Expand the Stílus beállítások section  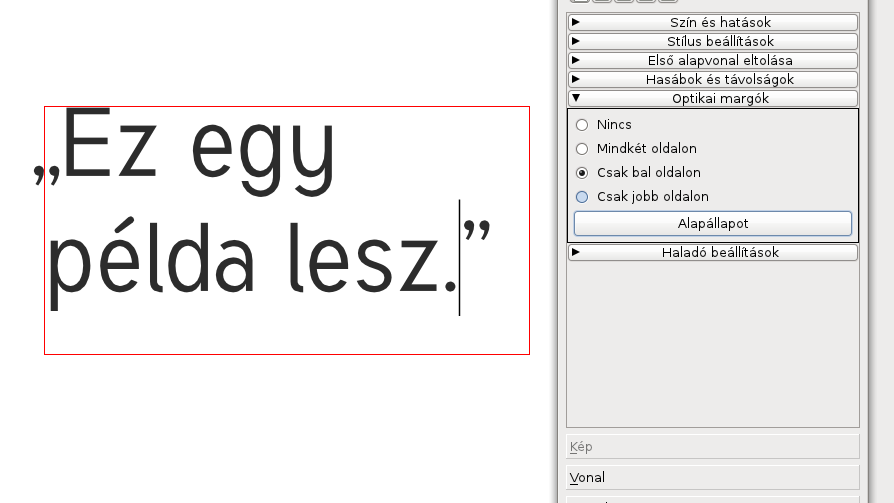coord(713,41)
